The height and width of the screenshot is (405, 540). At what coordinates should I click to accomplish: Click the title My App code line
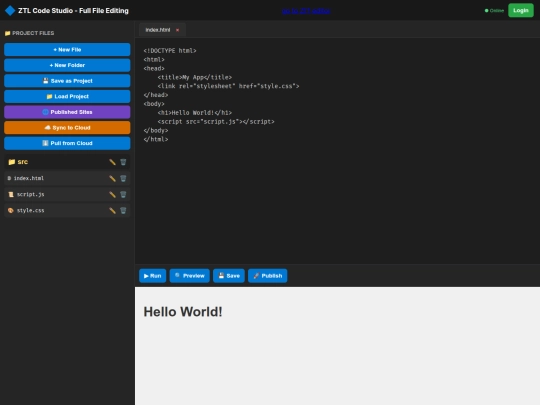[x=195, y=77]
